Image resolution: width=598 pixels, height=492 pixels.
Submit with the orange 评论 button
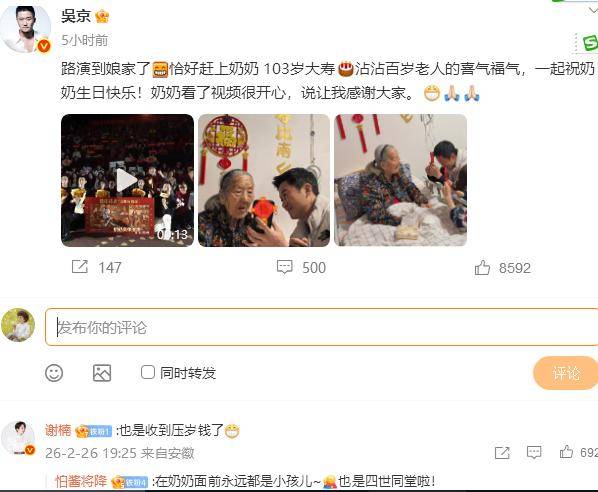(x=566, y=373)
